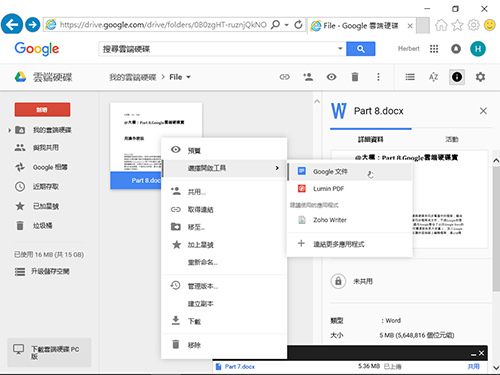Switch to list view icon
Viewport: 500px width, 375px height.
(410, 77)
